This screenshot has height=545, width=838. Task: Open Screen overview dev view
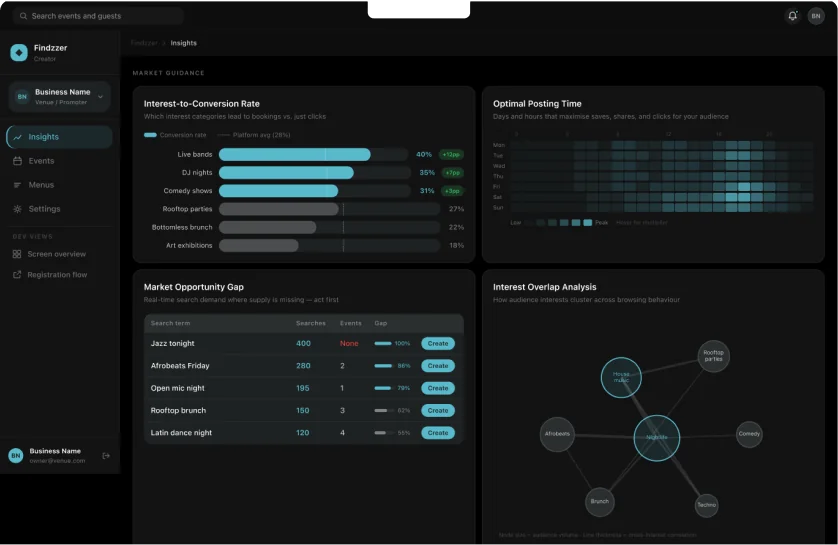[57, 254]
